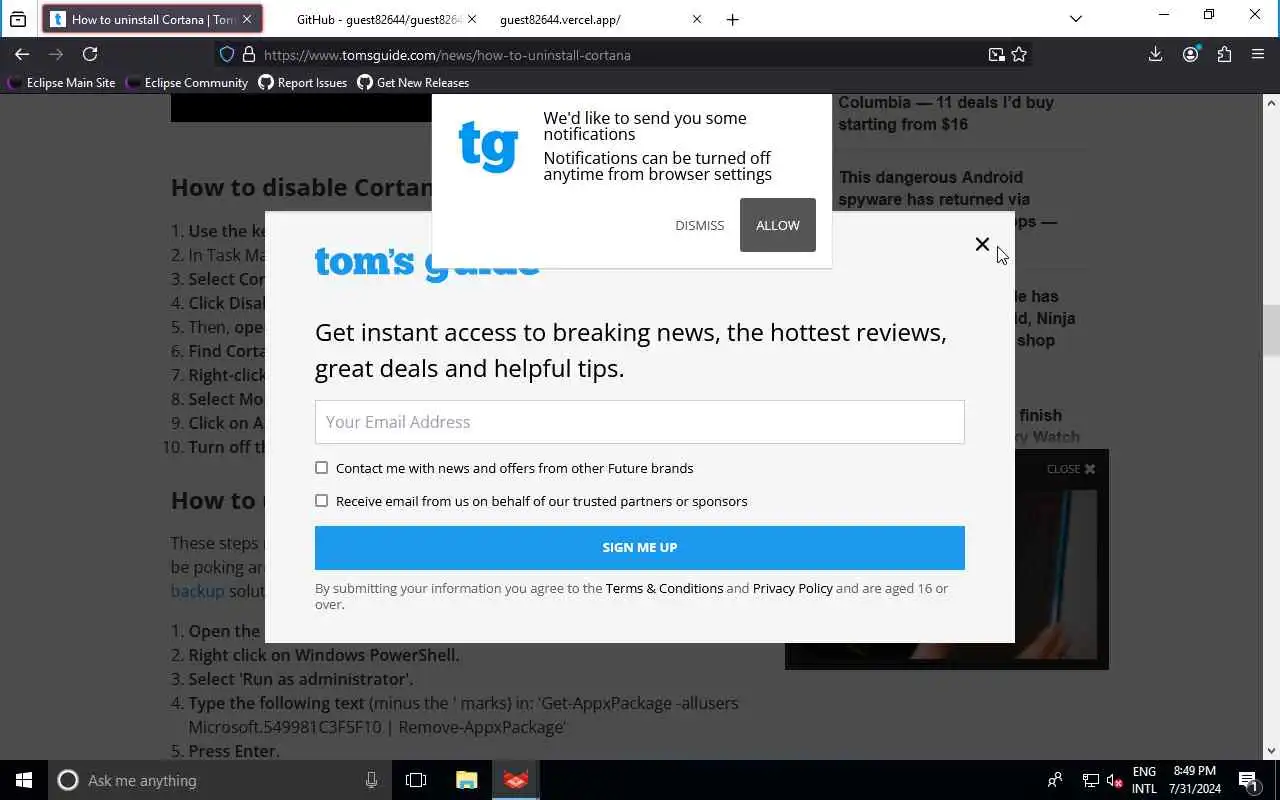The image size is (1280, 800).
Task: Allow notifications from Tom's Guide
Action: tap(777, 225)
